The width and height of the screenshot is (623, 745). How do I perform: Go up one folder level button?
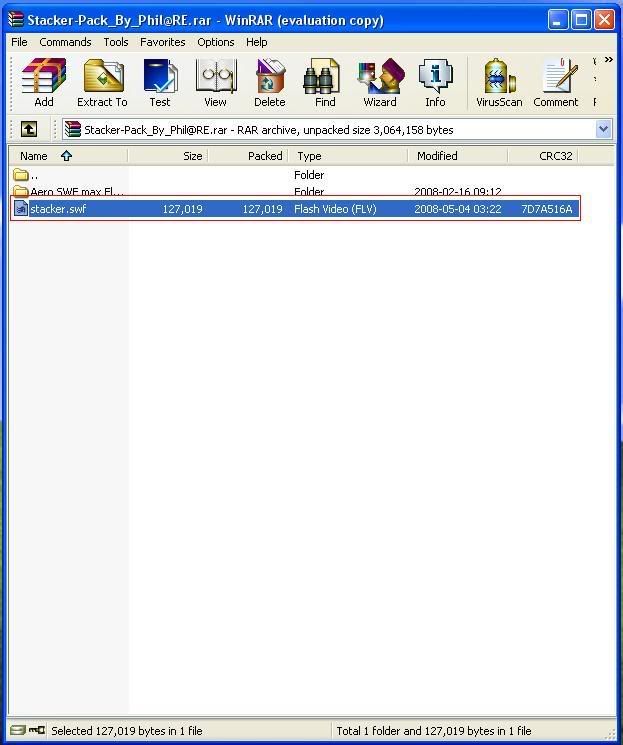point(29,129)
